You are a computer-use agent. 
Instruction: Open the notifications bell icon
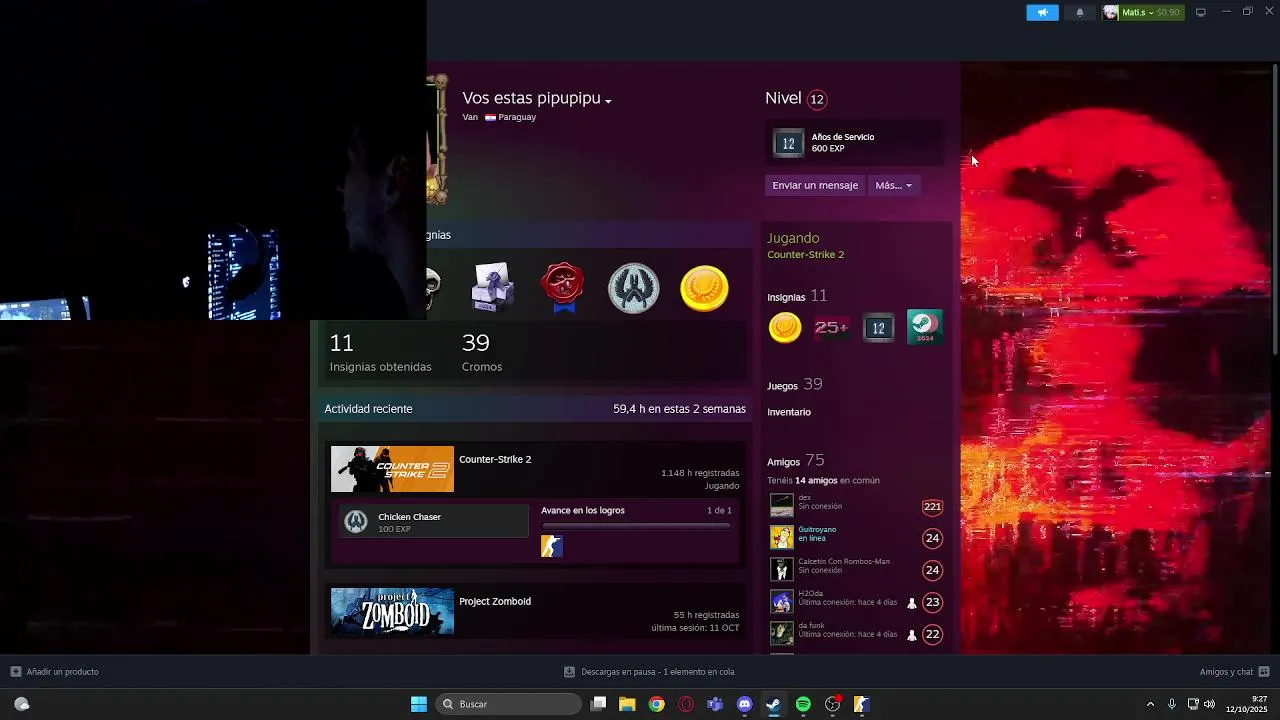tap(1080, 12)
